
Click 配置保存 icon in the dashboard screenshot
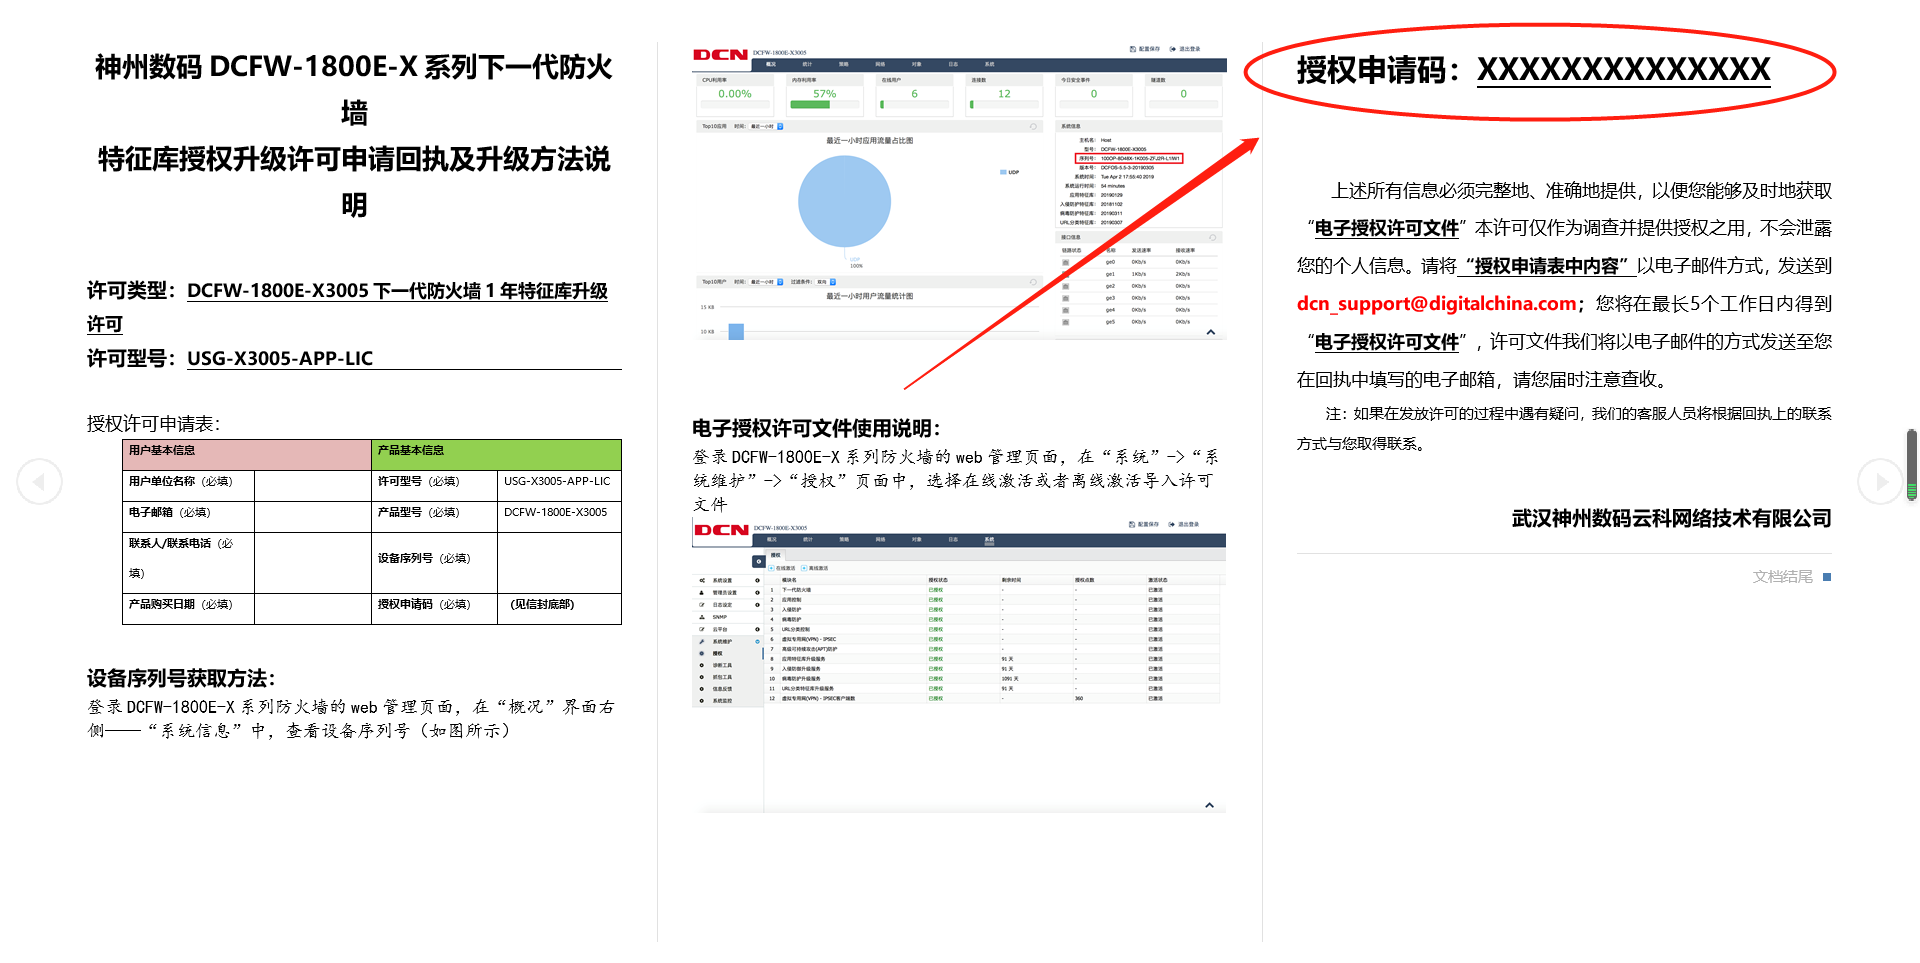[x=1133, y=49]
